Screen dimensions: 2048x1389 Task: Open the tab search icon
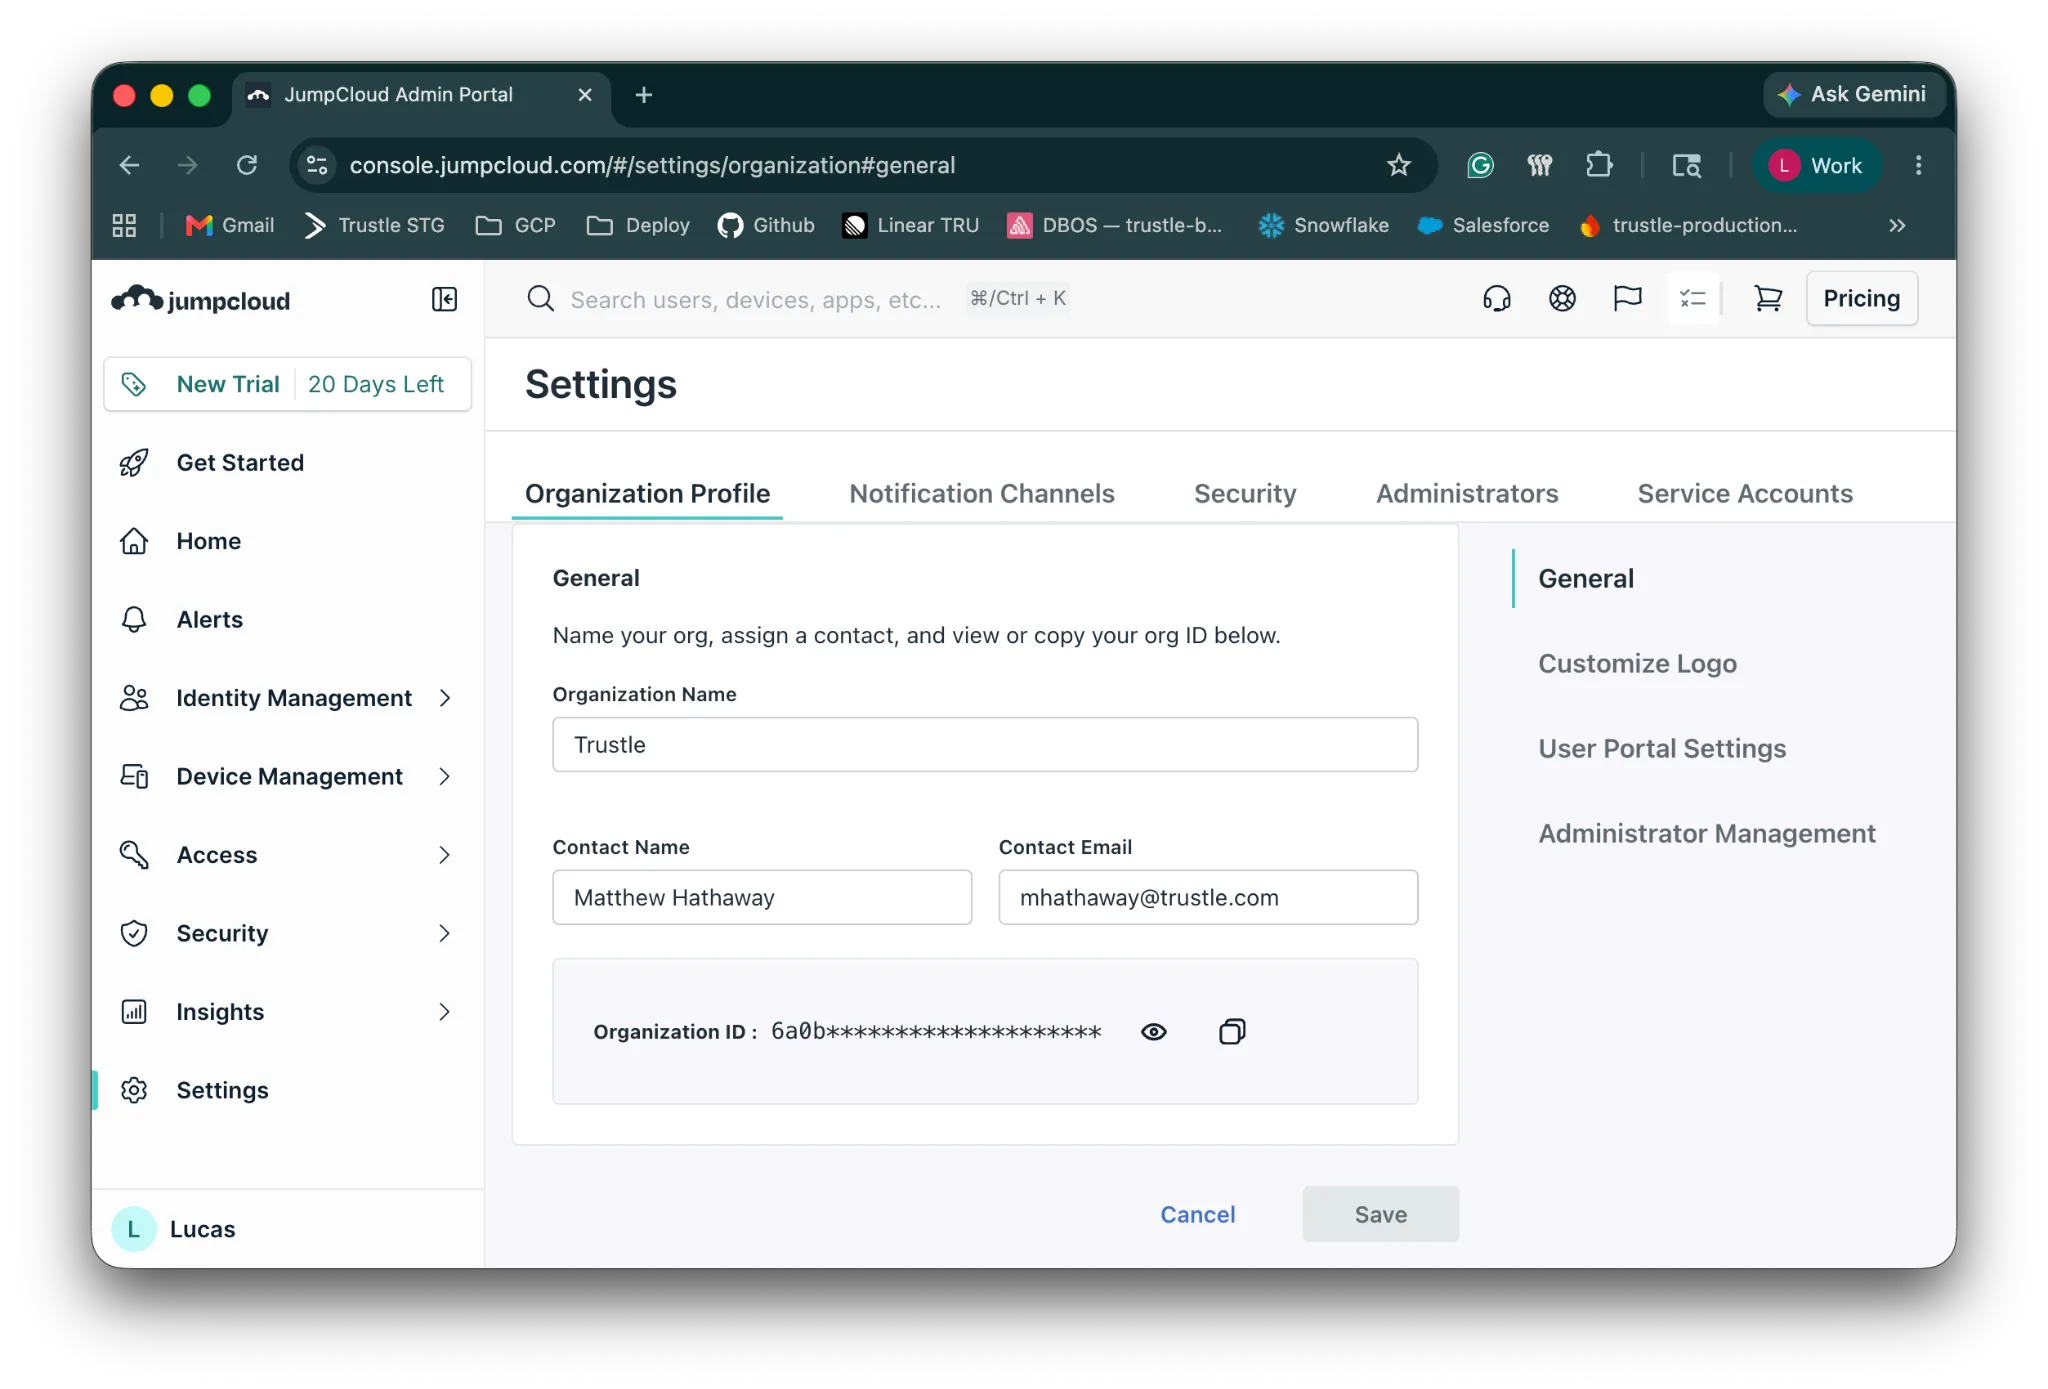(1687, 165)
